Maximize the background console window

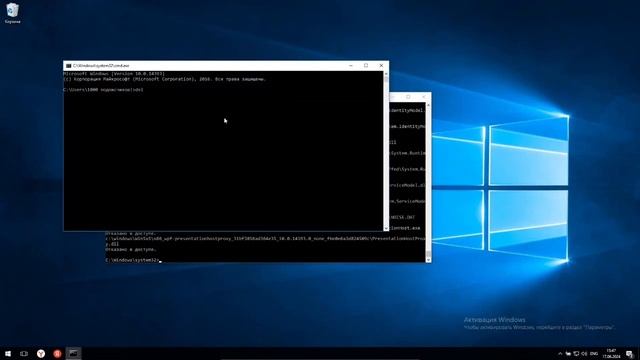coord(408,97)
